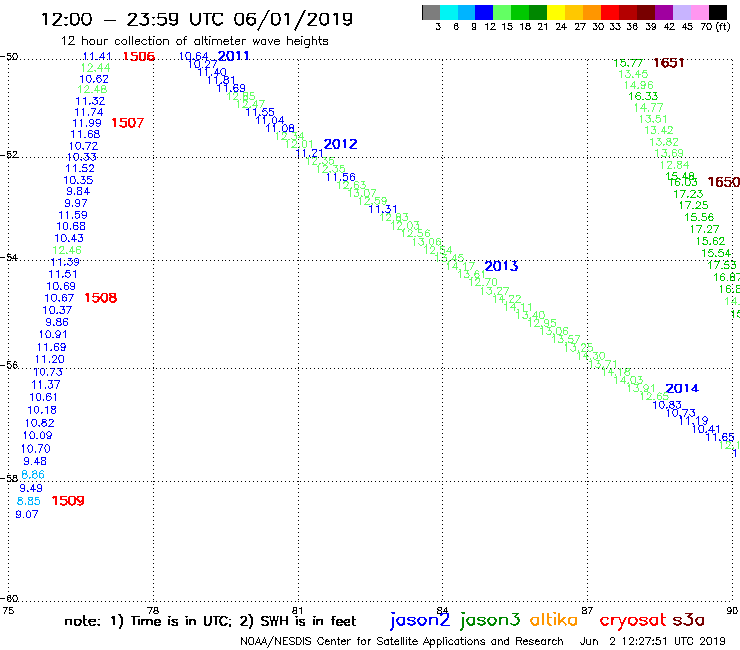Click the '70 (ft)' scale label
Viewport: 740px width, 650px height.
click(715, 27)
